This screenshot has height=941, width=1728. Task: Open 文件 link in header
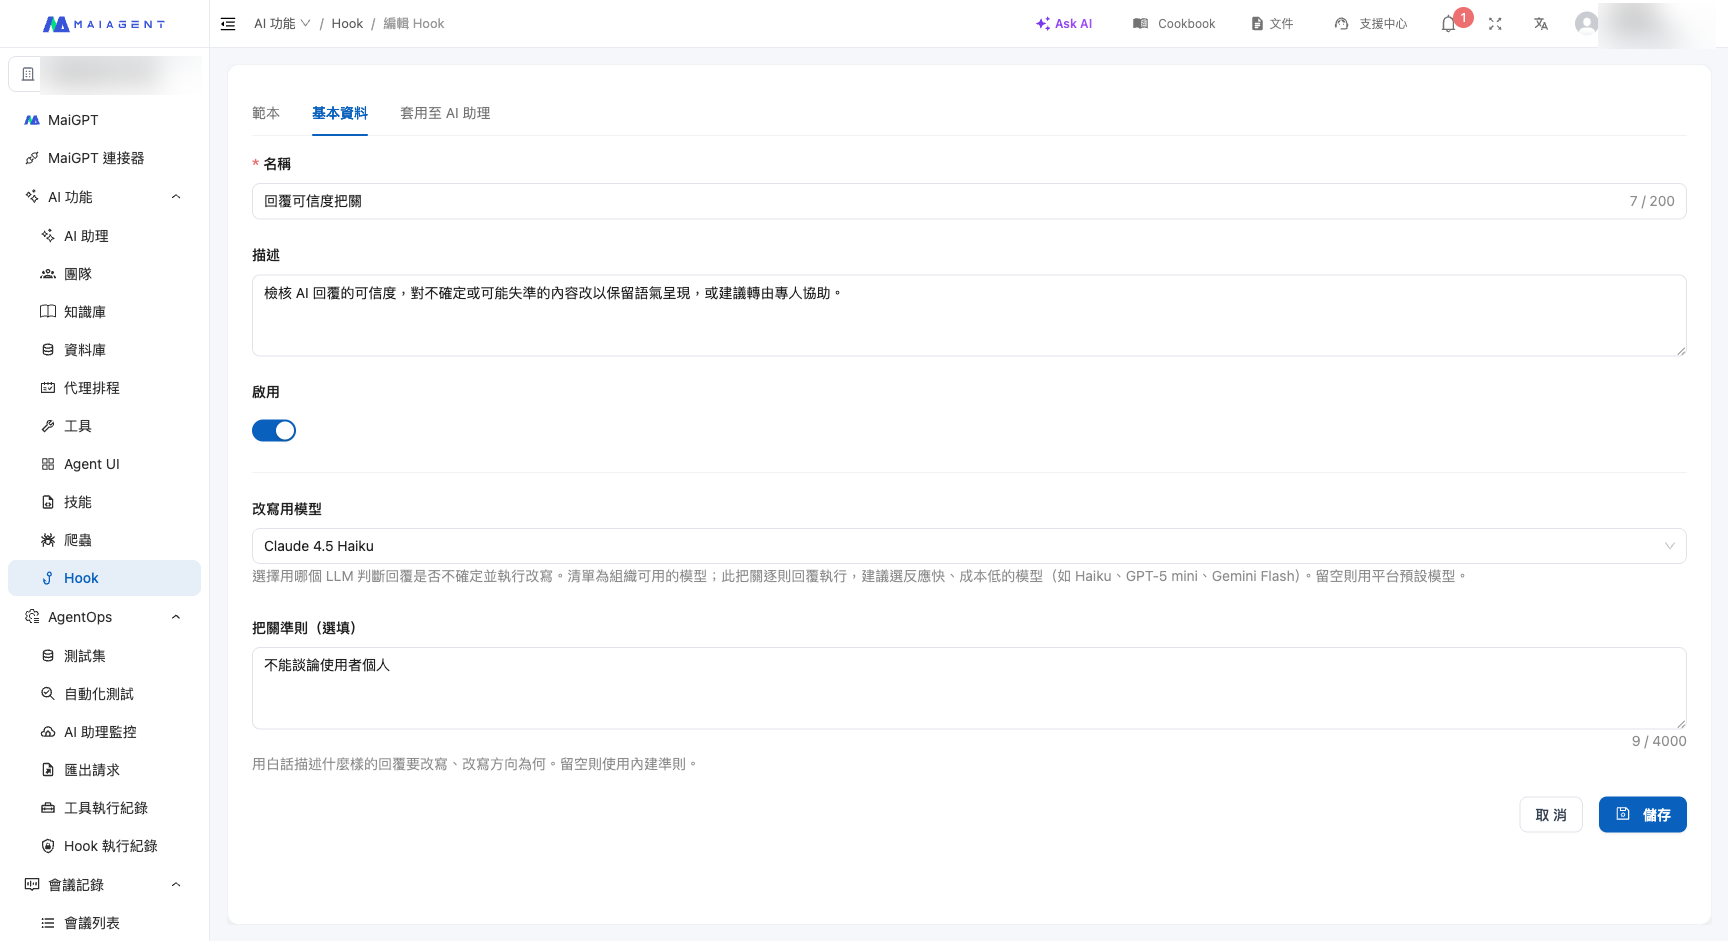click(x=1272, y=24)
